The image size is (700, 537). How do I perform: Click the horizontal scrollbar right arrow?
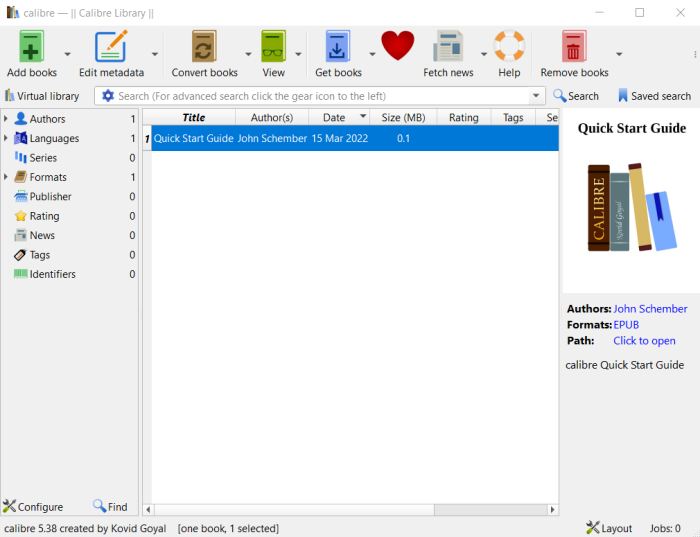point(553,509)
